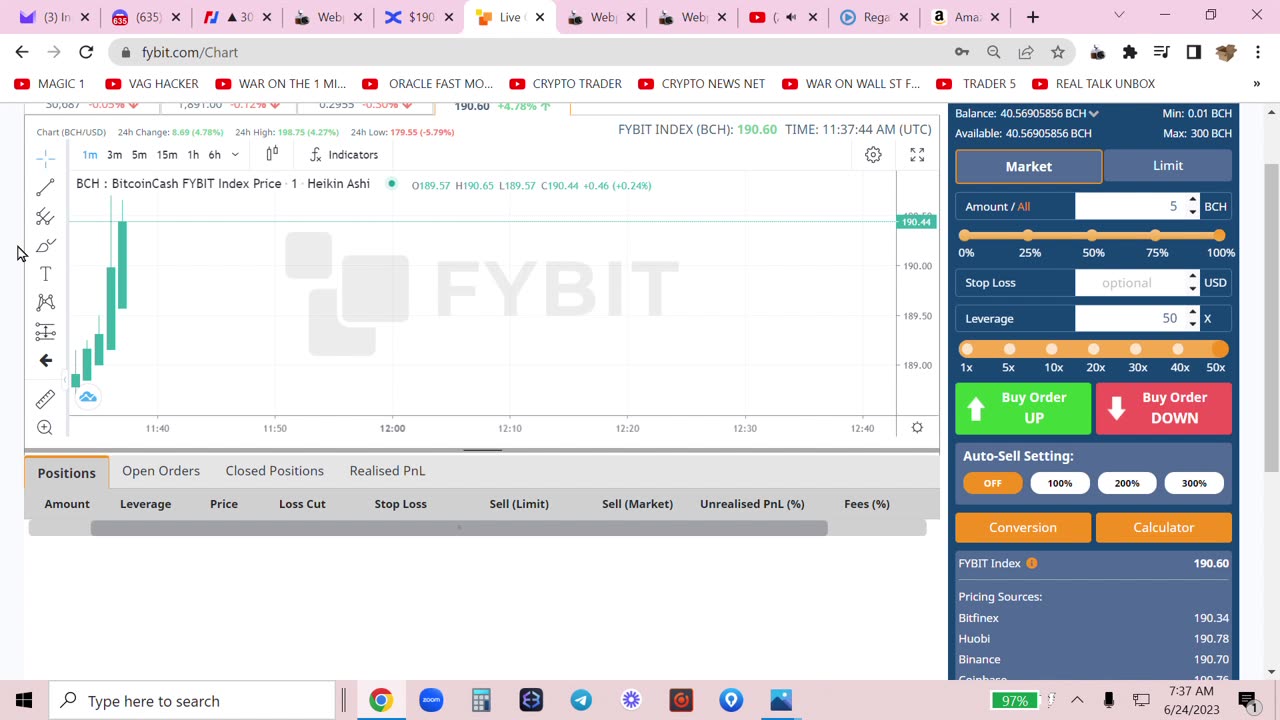Open the Calculator tool
This screenshot has width=1280, height=720.
point(1163,527)
